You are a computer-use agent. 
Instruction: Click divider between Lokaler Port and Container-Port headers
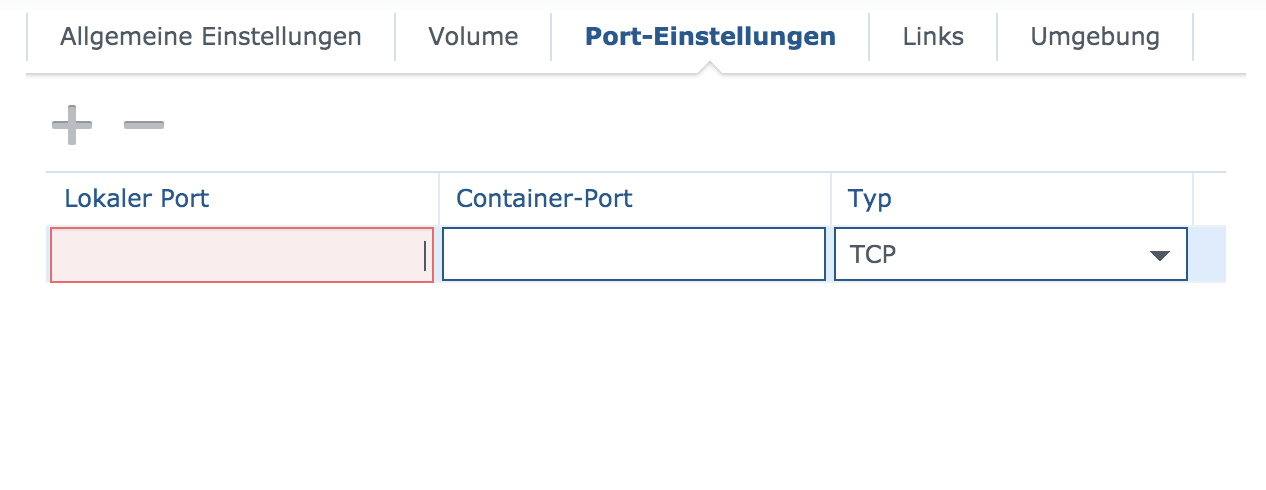(x=439, y=198)
